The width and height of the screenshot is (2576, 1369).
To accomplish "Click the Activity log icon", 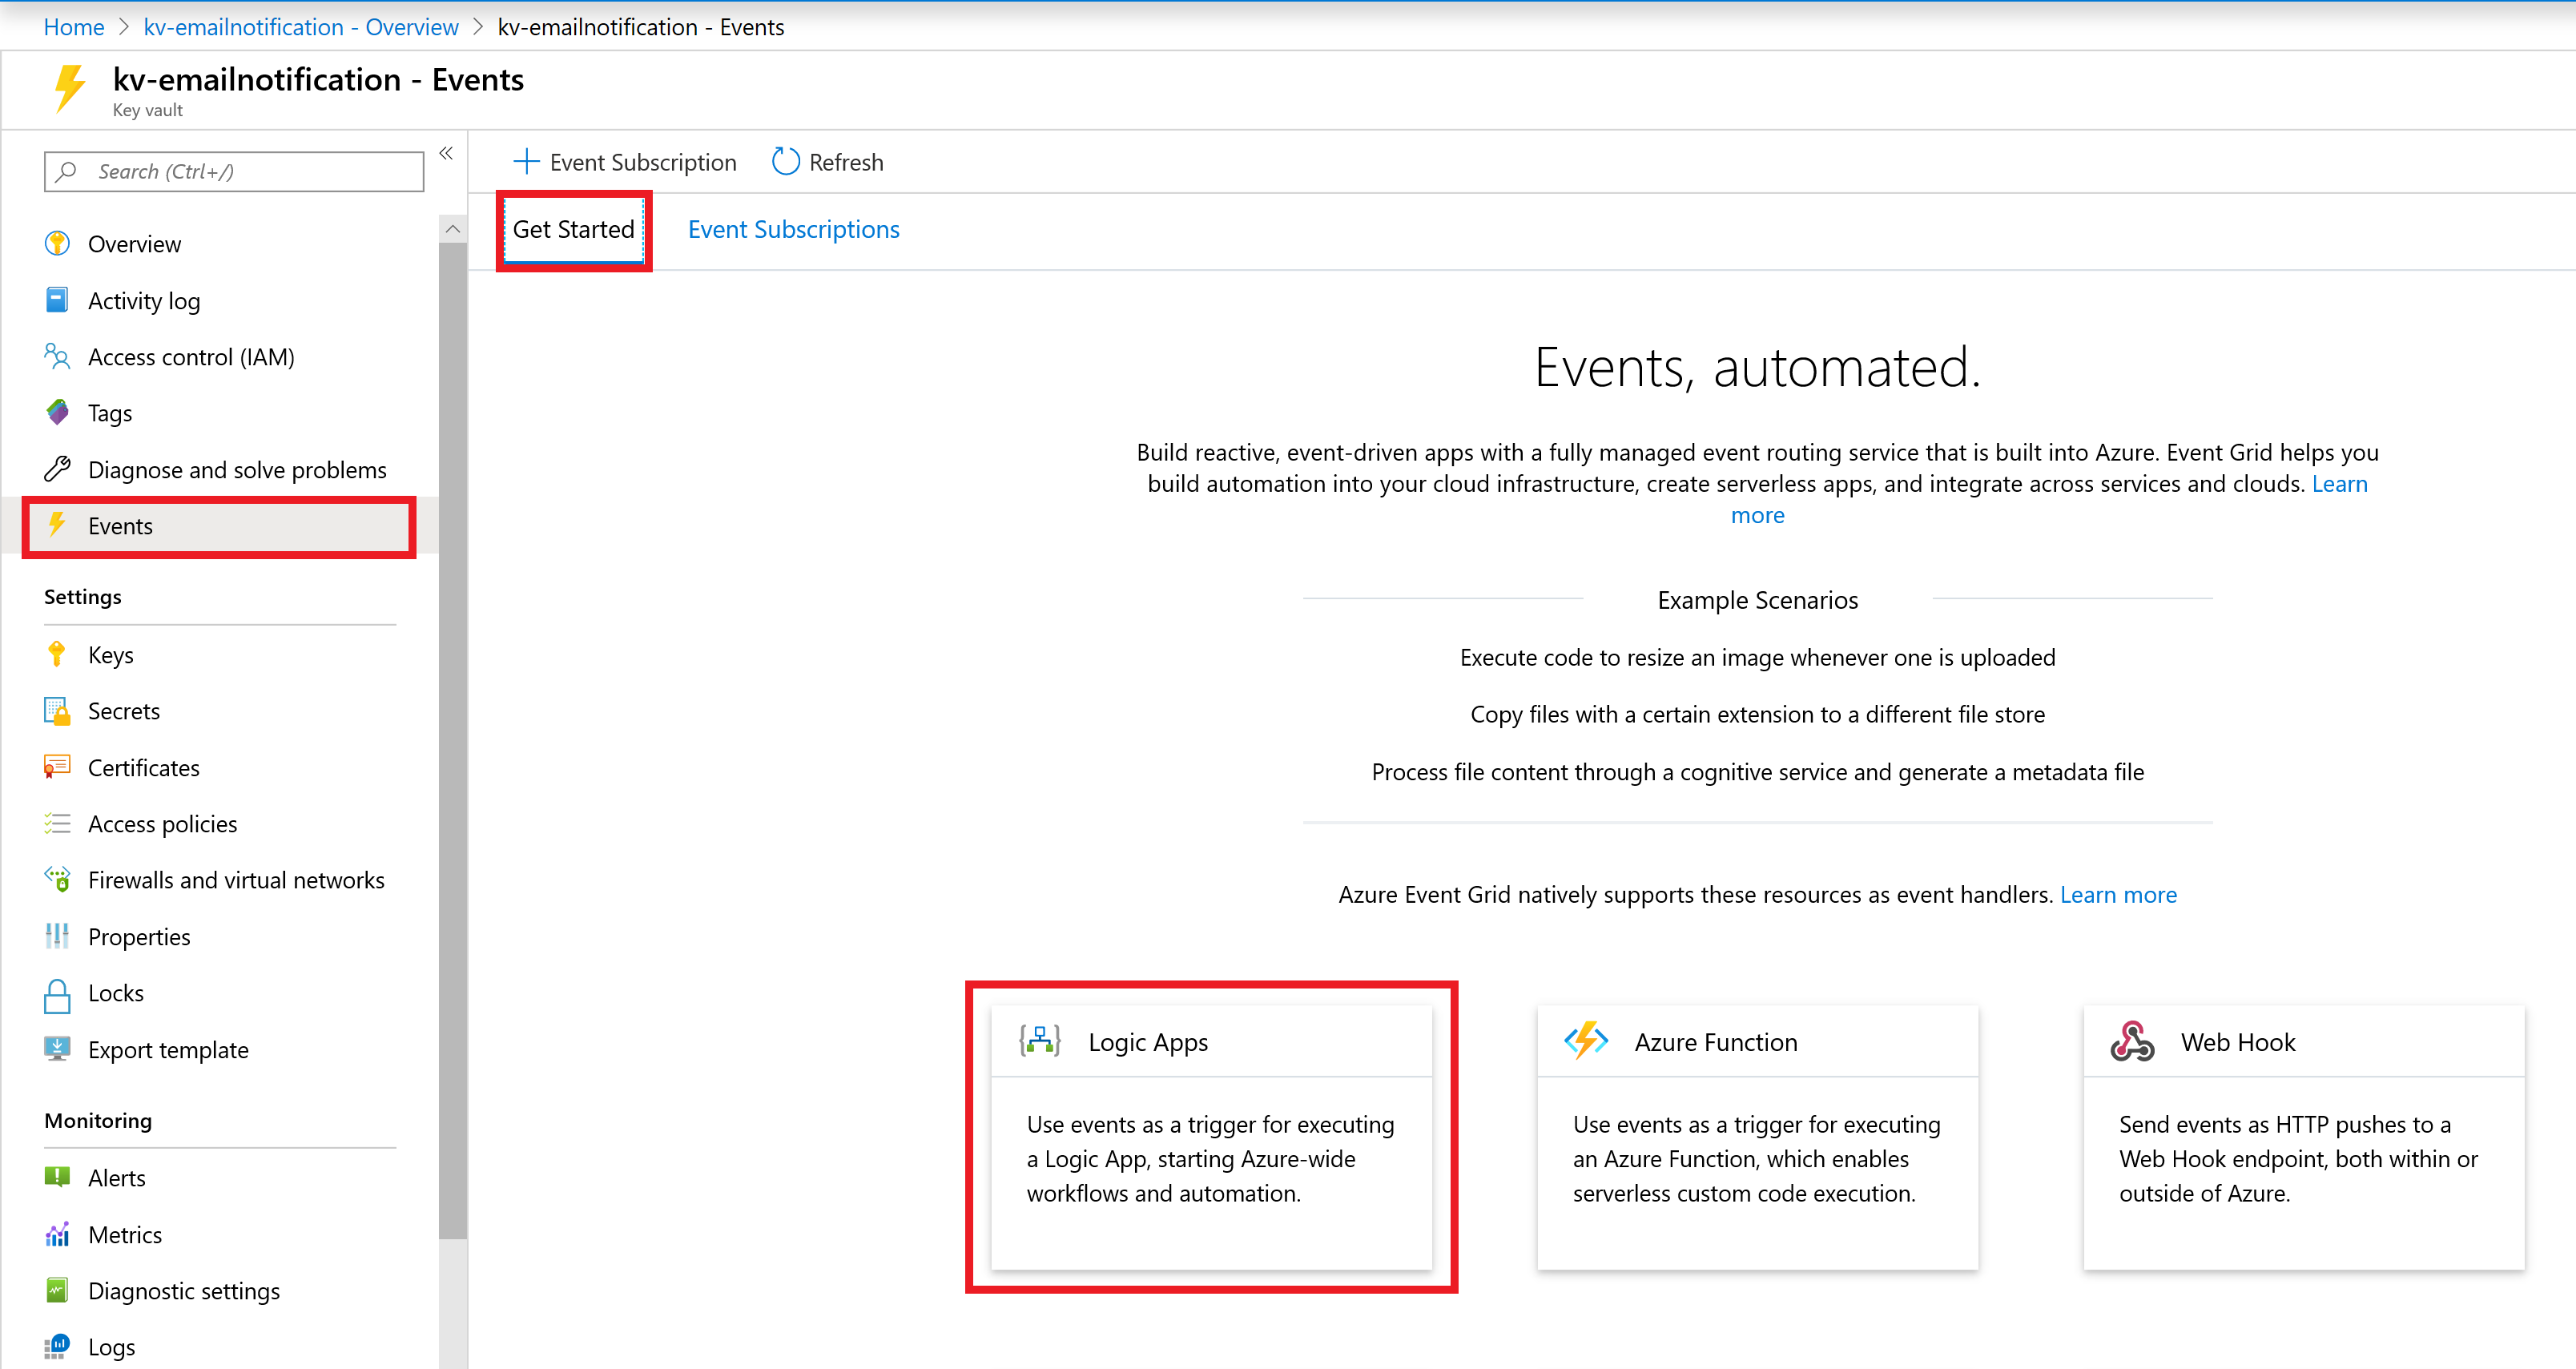I will point(58,300).
